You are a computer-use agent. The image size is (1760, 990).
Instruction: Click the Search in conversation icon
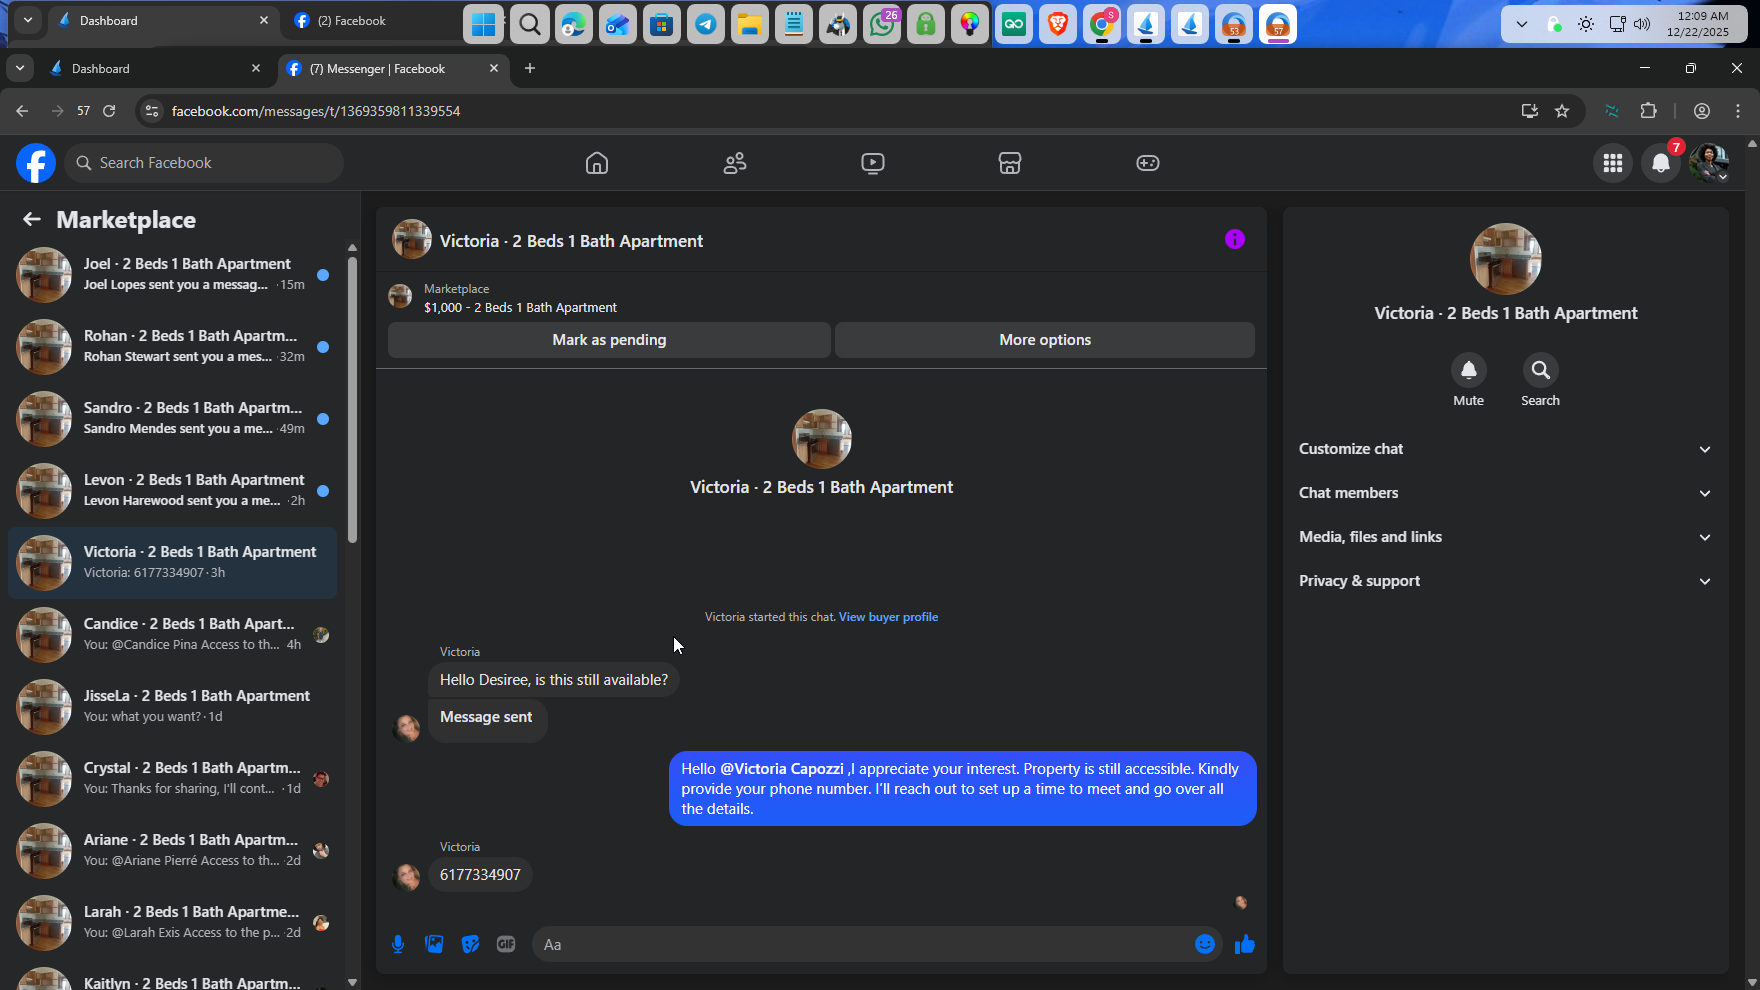coord(1541,370)
